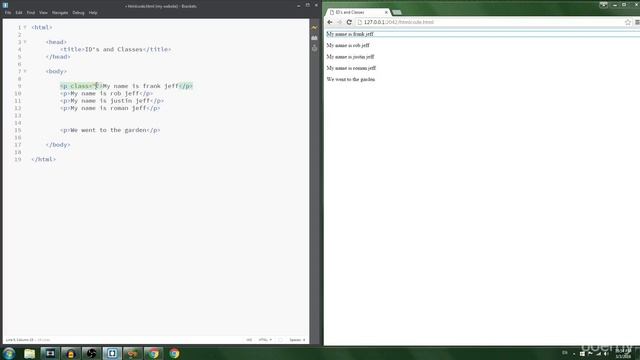Viewport: 640px width, 360px height.
Task: Go forward in Chrome browser
Action: 339,22
